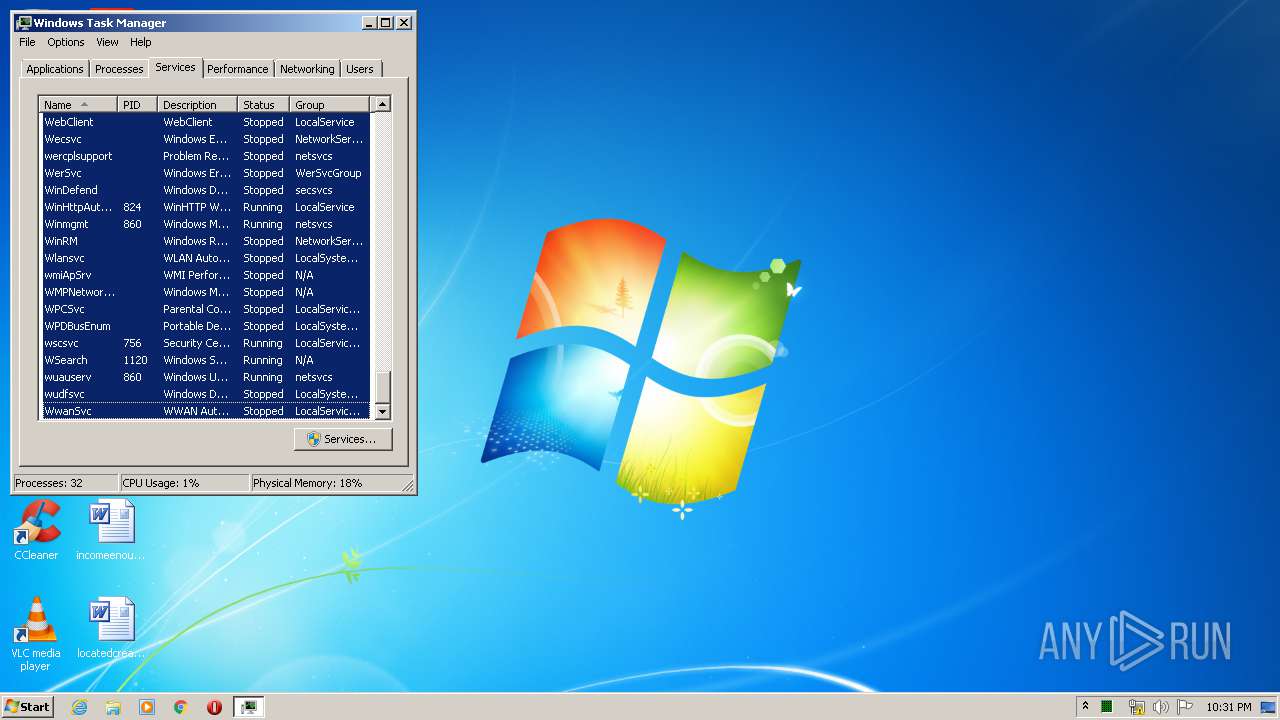Click the taskbar clock 10:31 PM
The width and height of the screenshot is (1280, 720).
point(1228,707)
